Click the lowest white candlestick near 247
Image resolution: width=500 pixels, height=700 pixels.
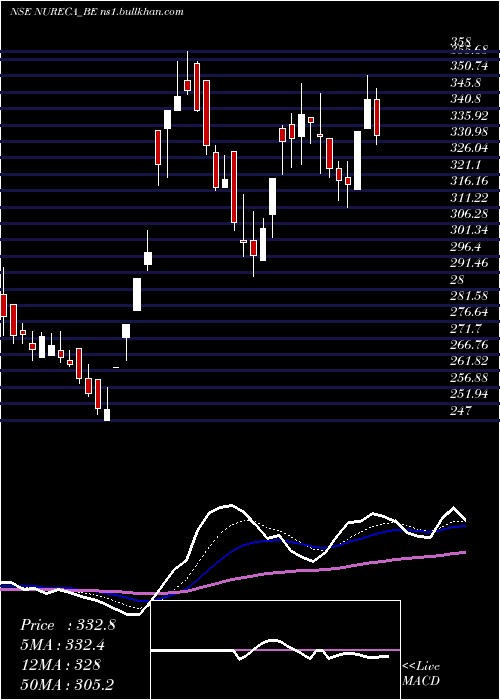107,415
